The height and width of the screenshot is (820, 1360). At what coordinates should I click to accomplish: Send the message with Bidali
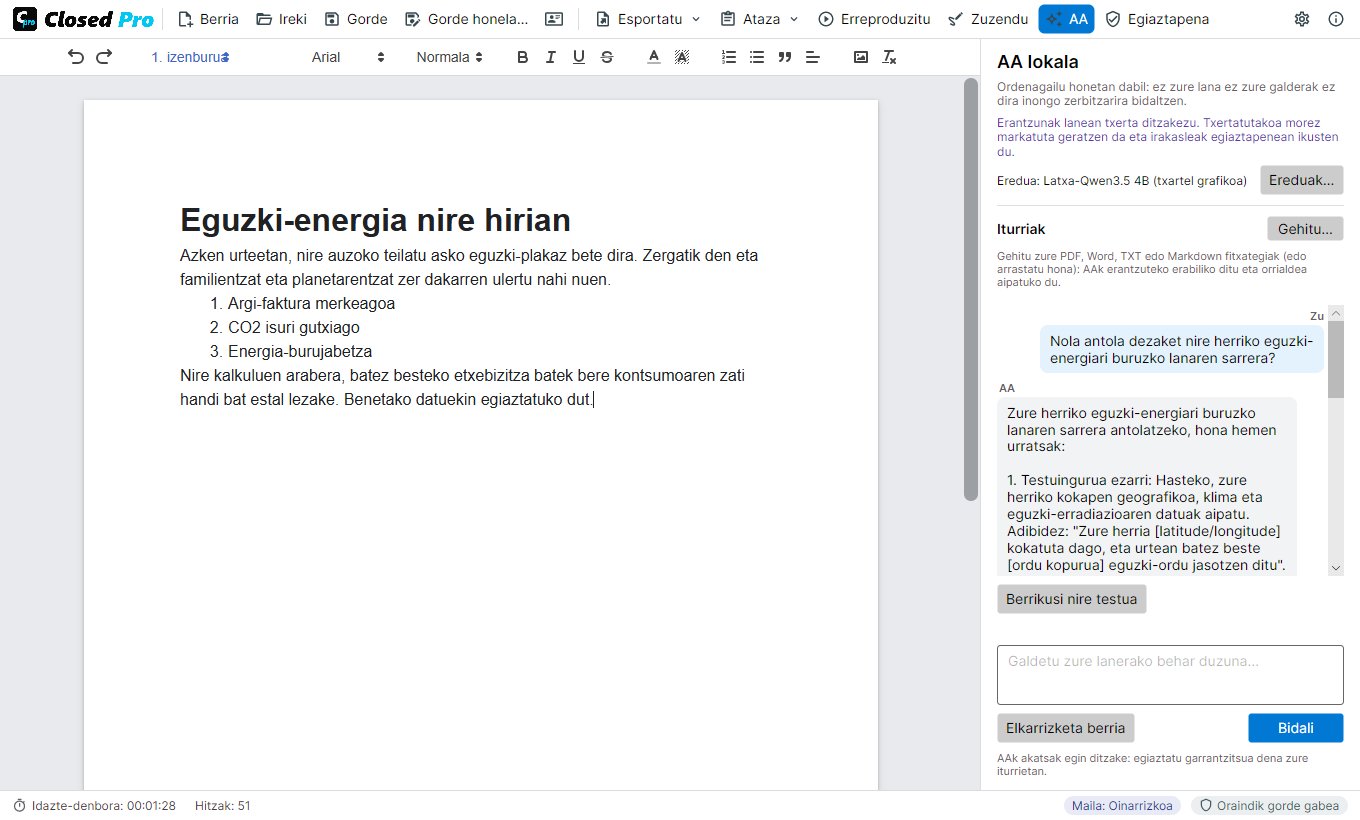coord(1296,728)
